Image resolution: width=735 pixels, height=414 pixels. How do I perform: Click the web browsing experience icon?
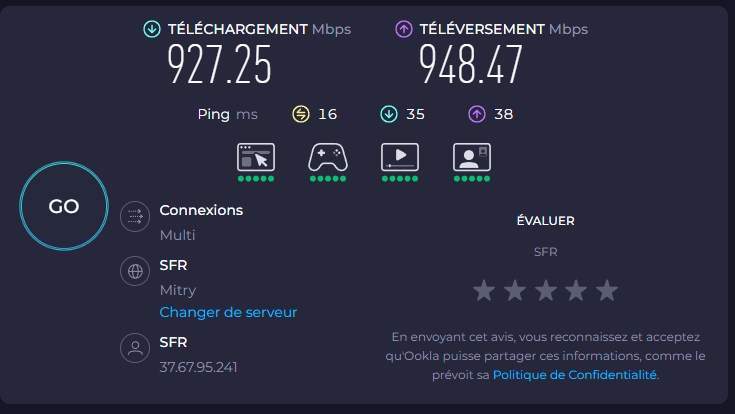[256, 157]
